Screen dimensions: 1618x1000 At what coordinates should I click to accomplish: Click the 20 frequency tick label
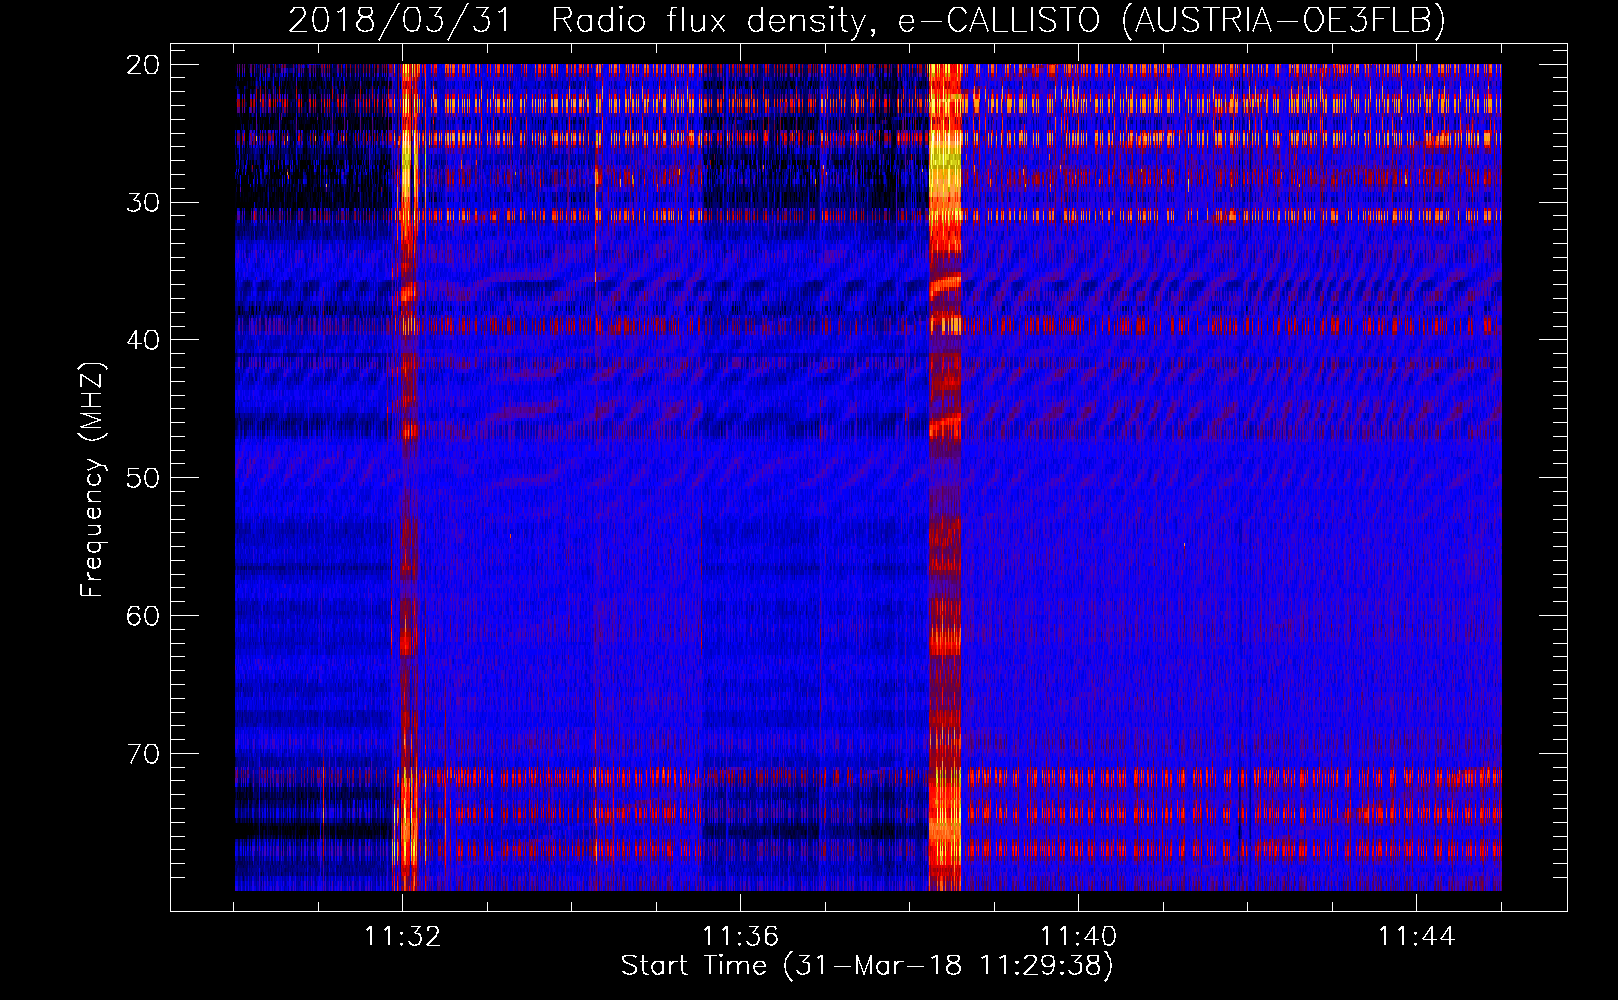(144, 65)
